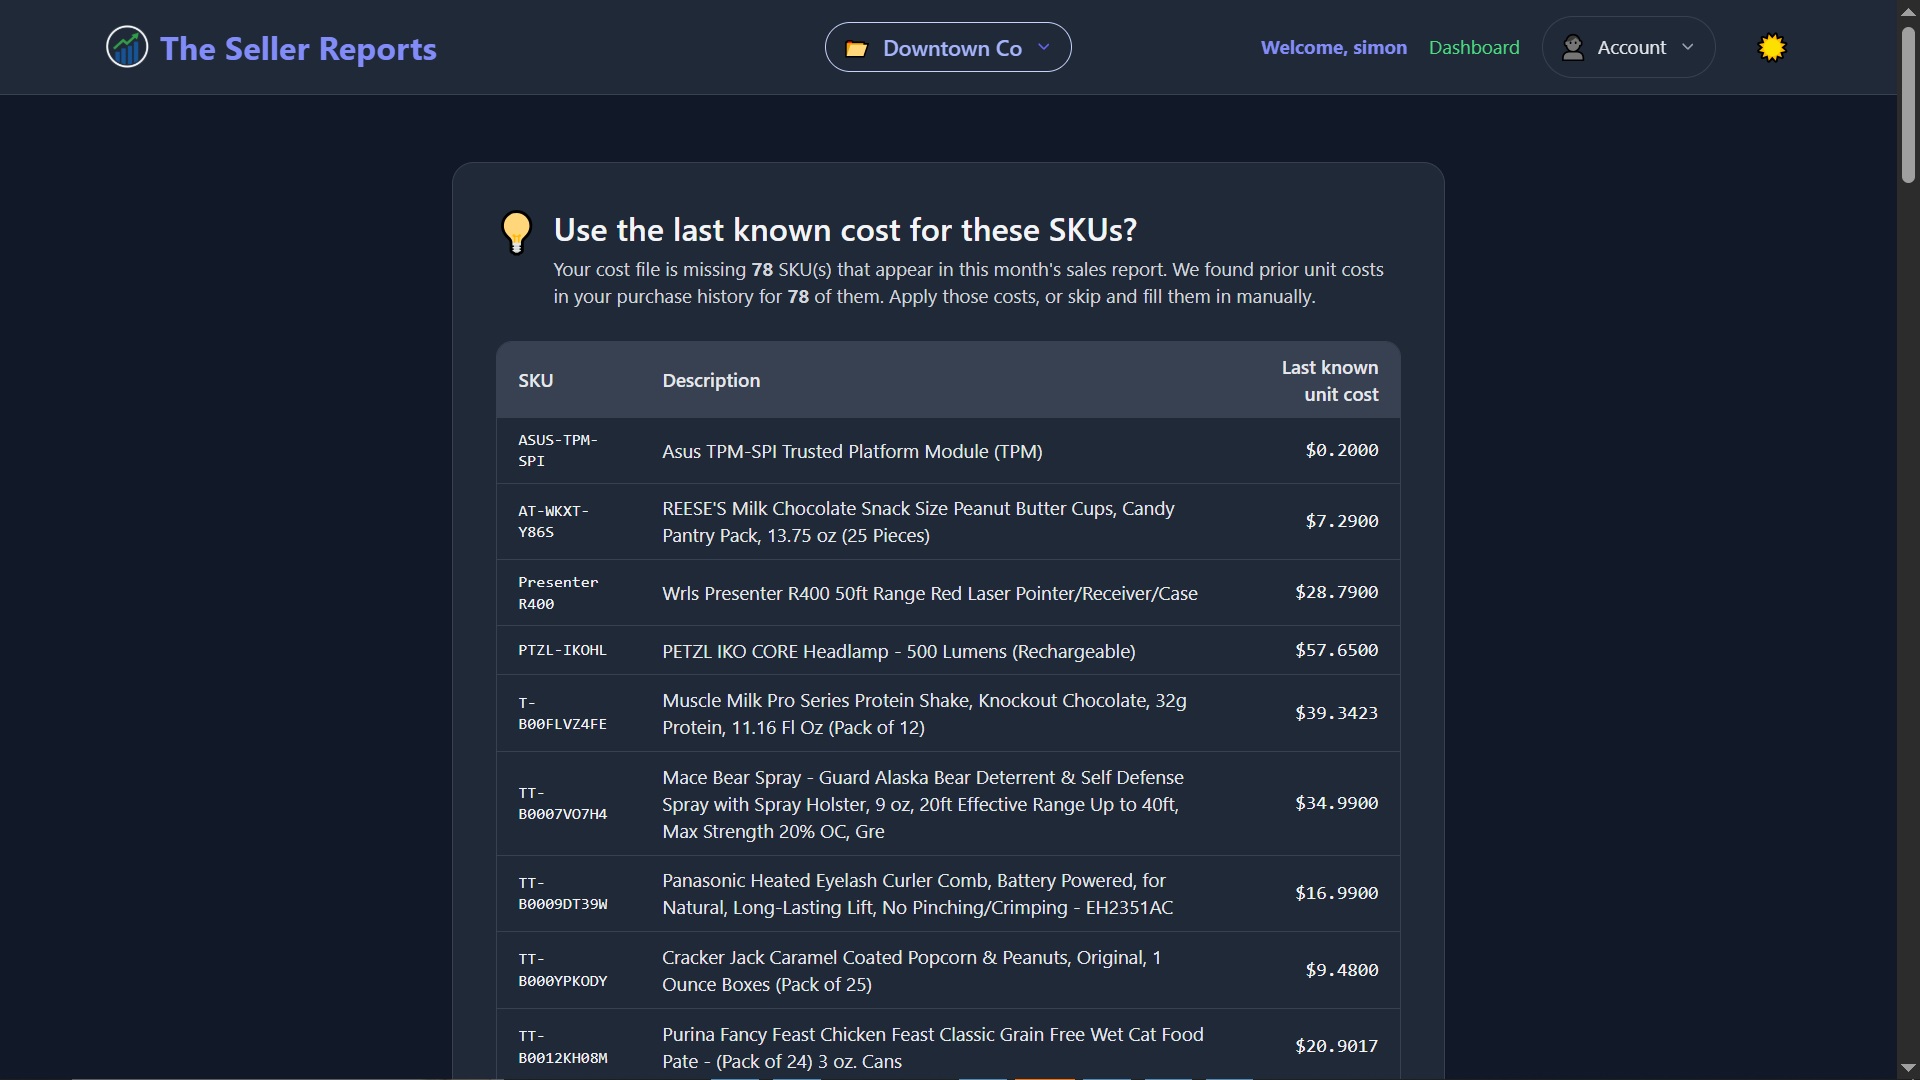Image resolution: width=1920 pixels, height=1080 pixels.
Task: Select the PTZL-IKOHL headlamp row
Action: [x=948, y=651]
